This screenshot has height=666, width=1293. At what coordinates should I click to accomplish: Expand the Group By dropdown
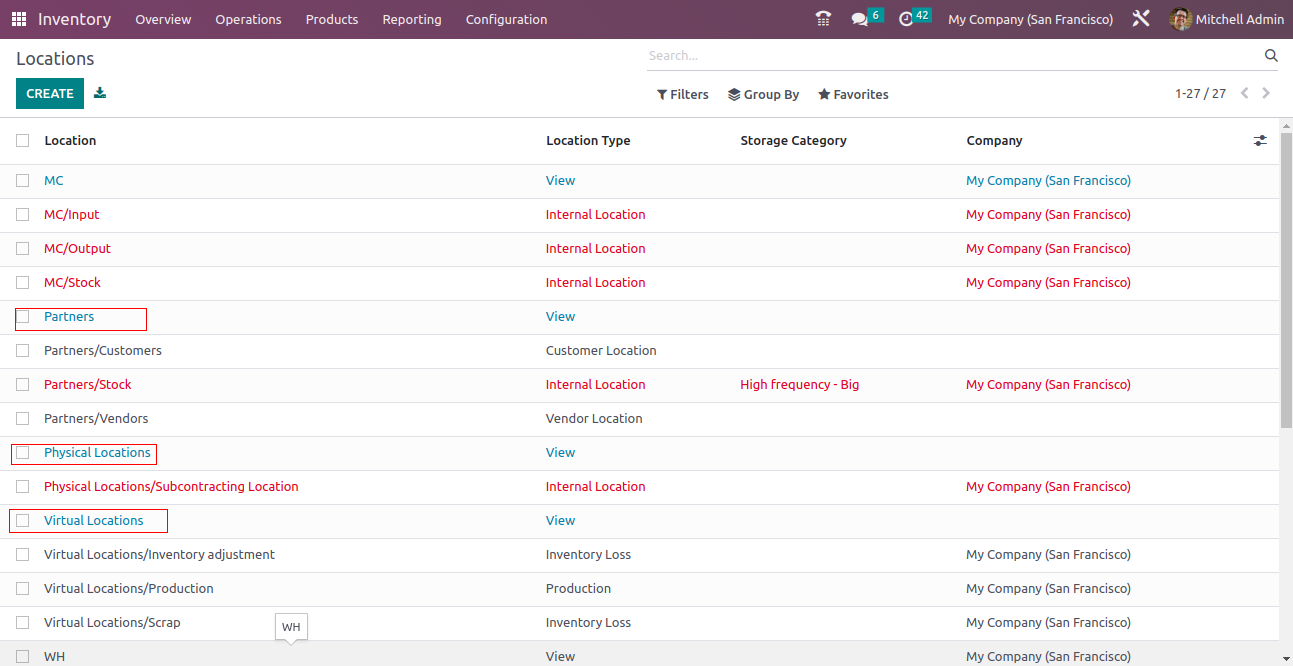pyautogui.click(x=763, y=95)
